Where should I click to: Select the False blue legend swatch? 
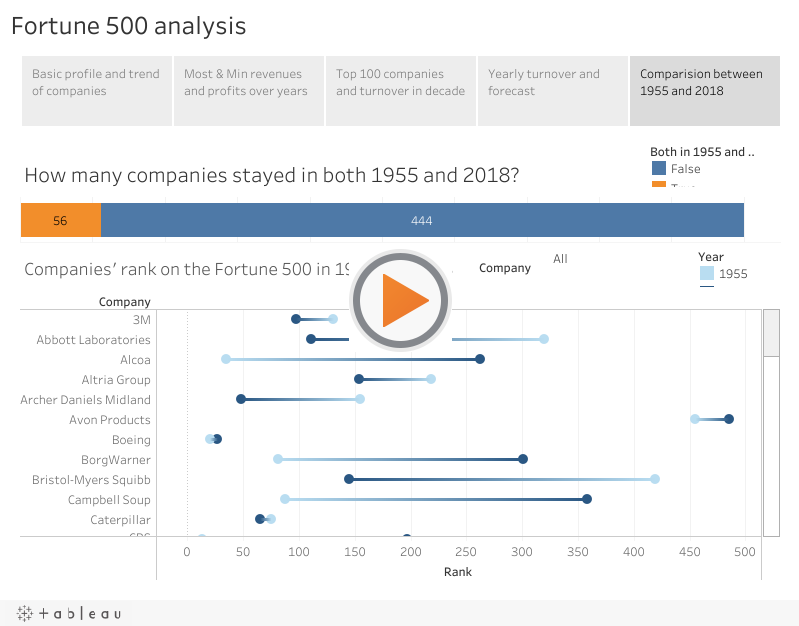[659, 168]
